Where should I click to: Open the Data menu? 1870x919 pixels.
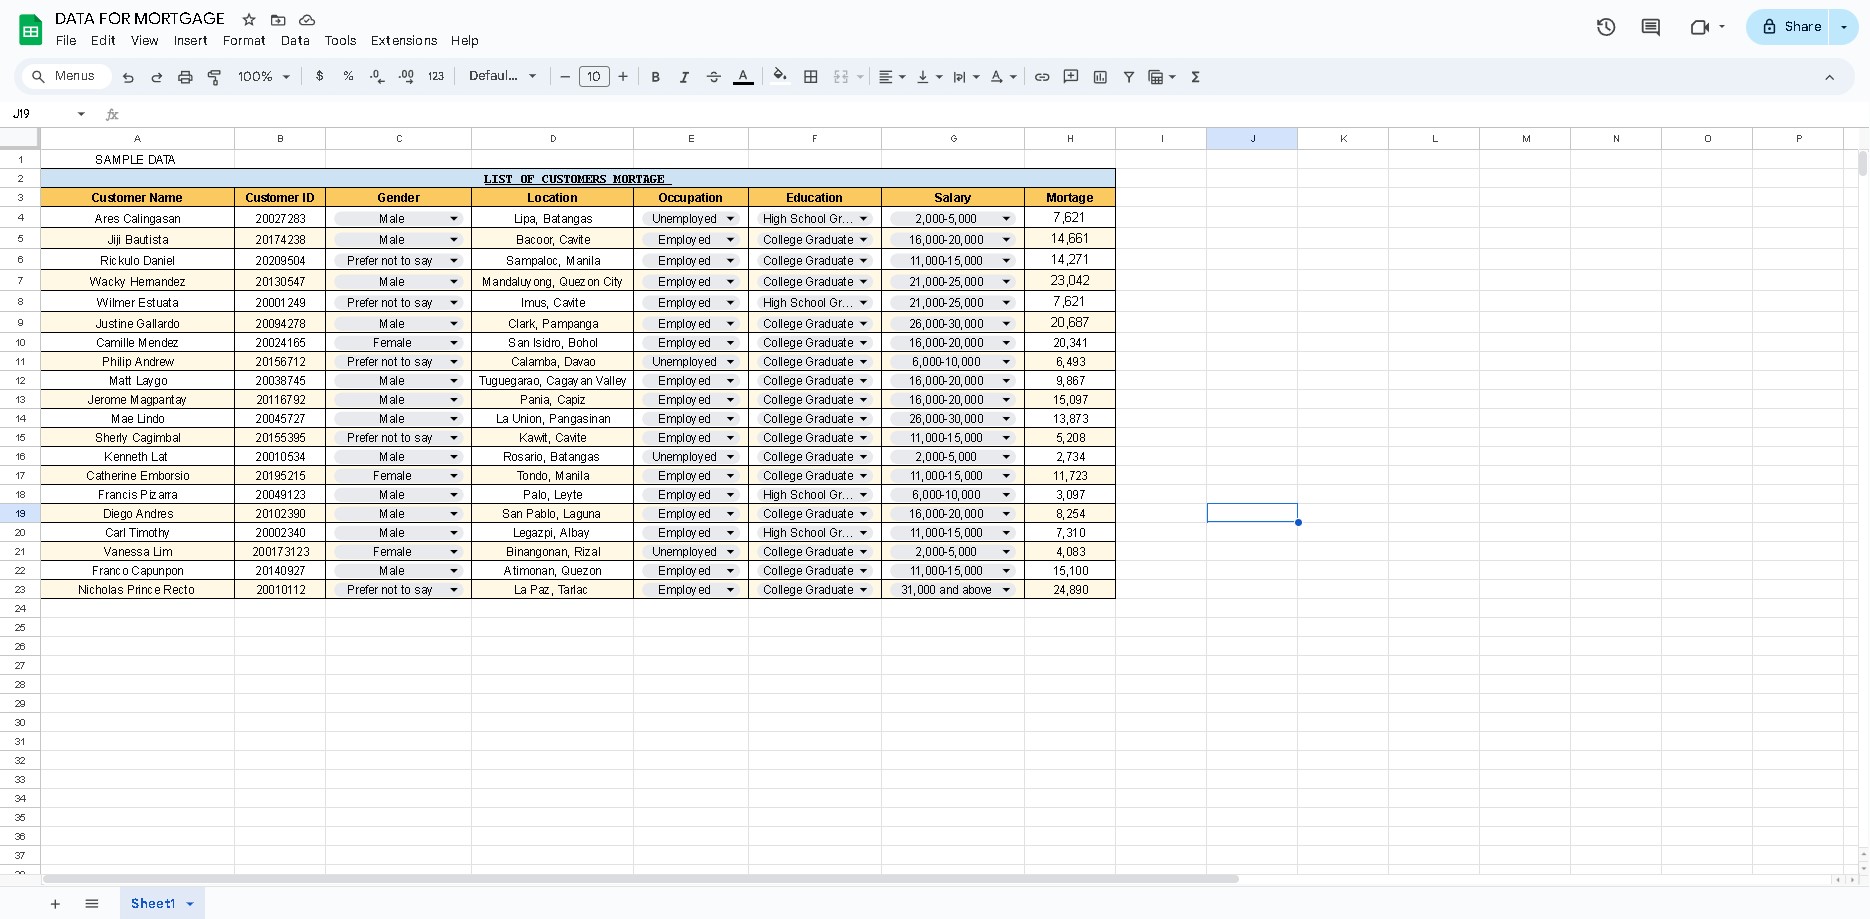coord(295,41)
